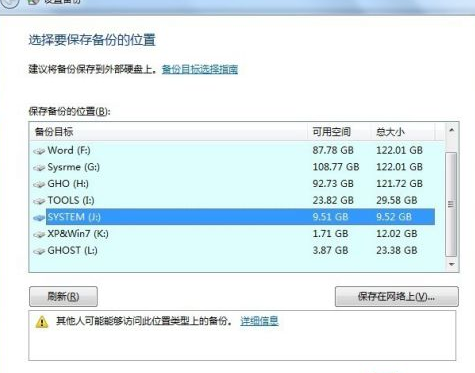Image resolution: width=475 pixels, height=373 pixels.
Task: Click the 总大小 column header
Action: (x=403, y=132)
